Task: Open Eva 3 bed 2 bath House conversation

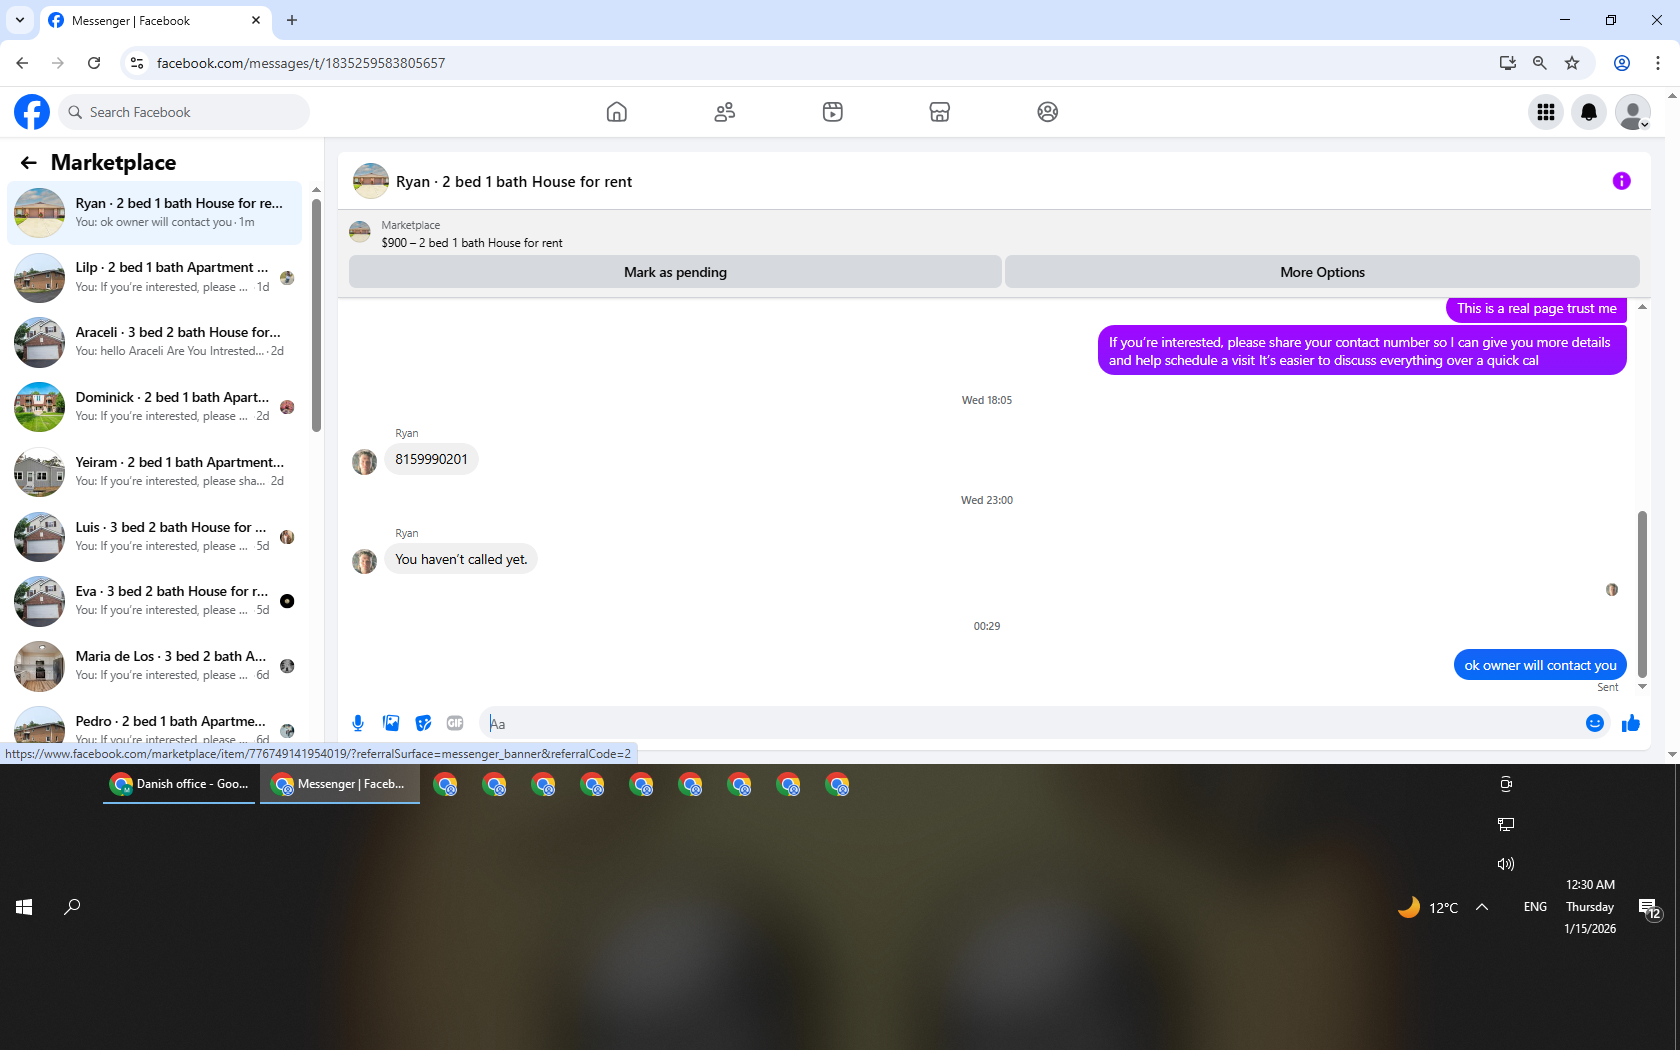Action: pos(155,601)
